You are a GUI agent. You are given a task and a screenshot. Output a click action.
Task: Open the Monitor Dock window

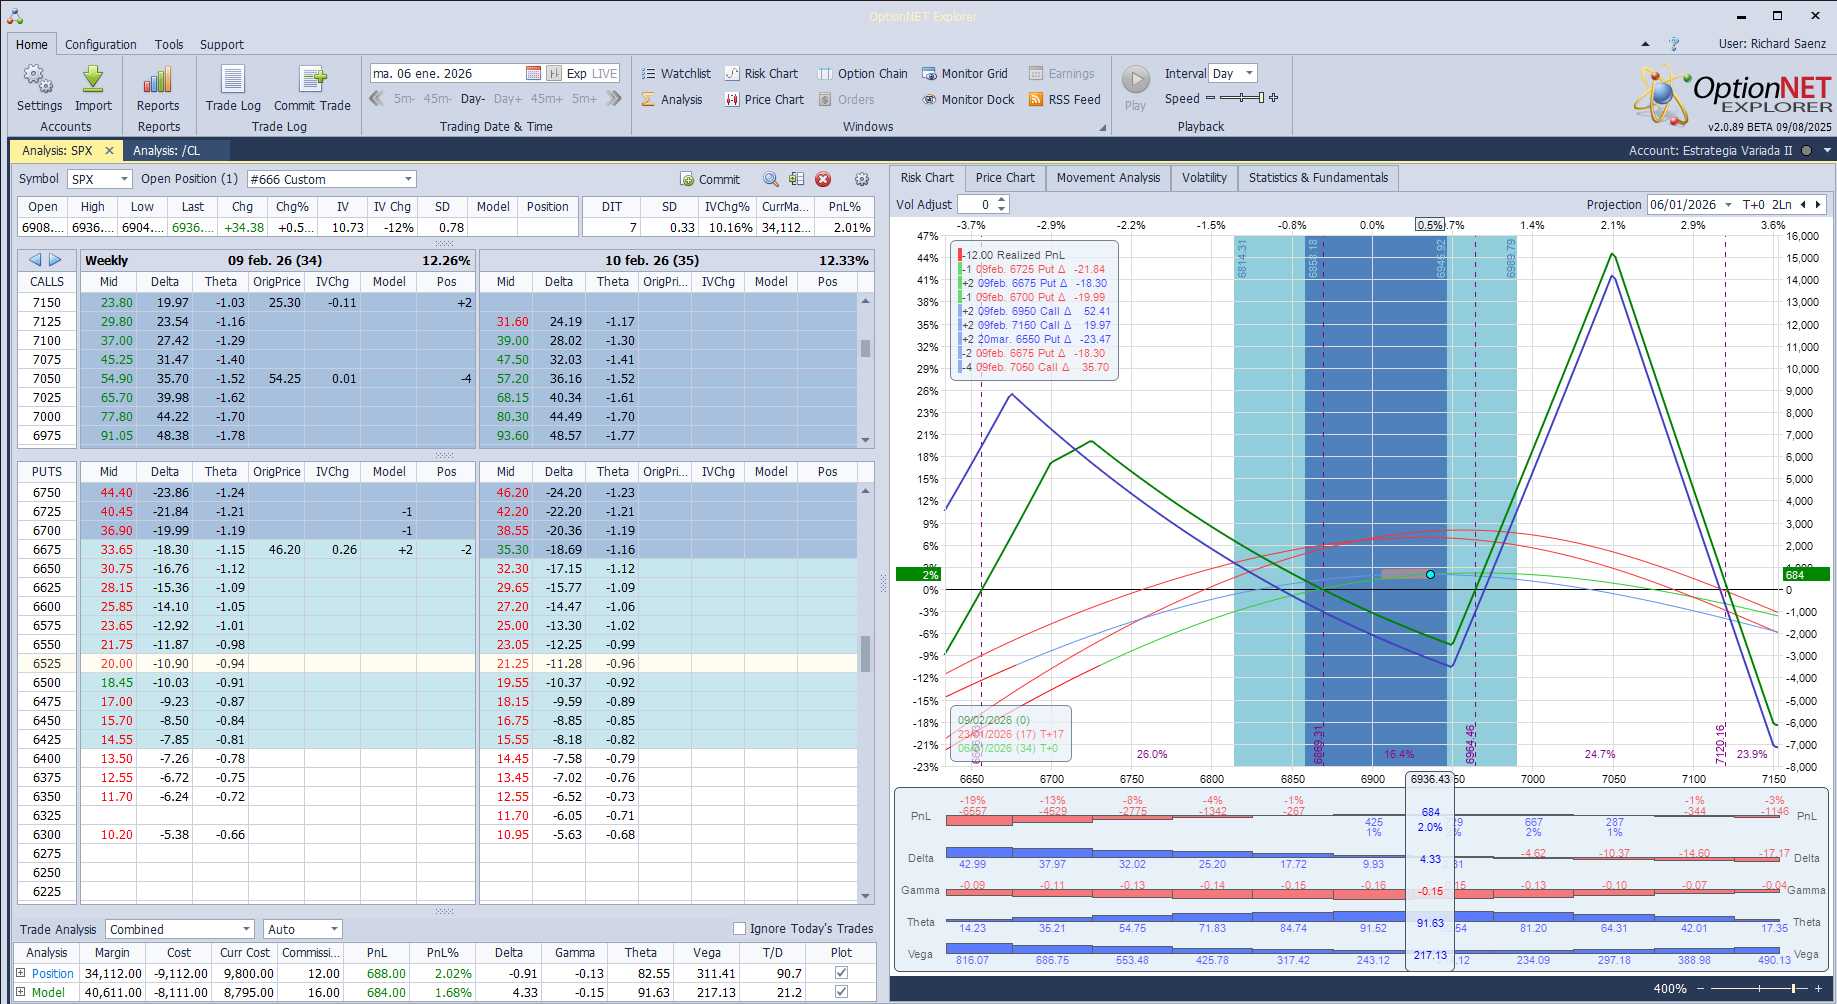click(x=968, y=99)
